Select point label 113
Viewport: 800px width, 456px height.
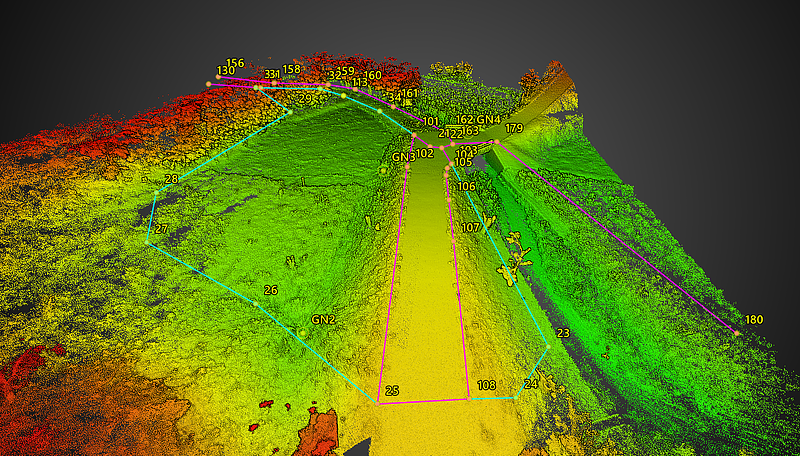[x=360, y=82]
